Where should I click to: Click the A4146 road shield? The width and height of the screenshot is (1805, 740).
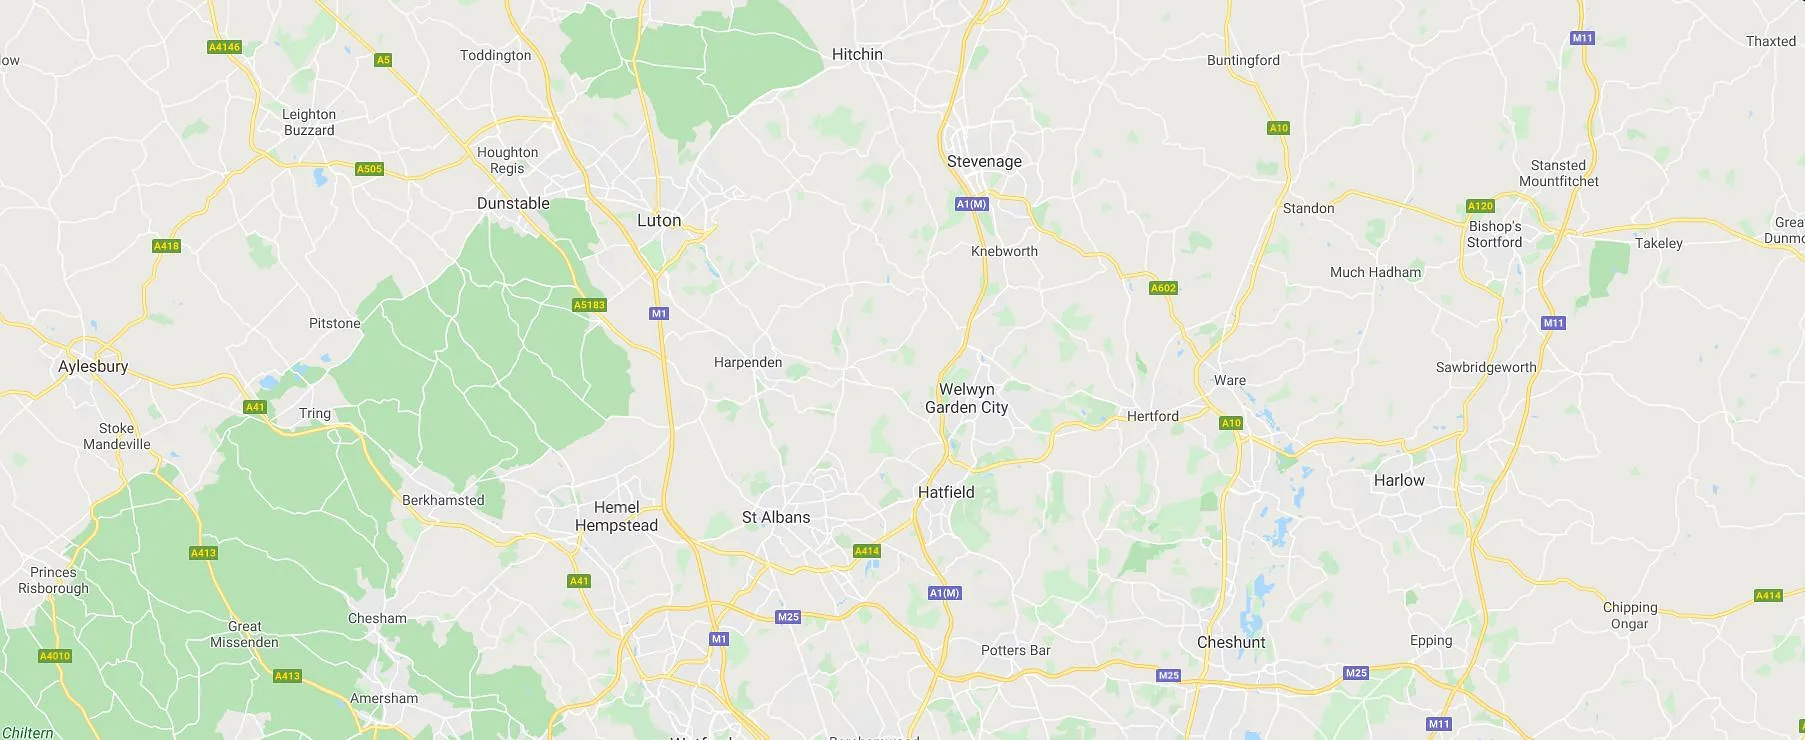[x=224, y=47]
